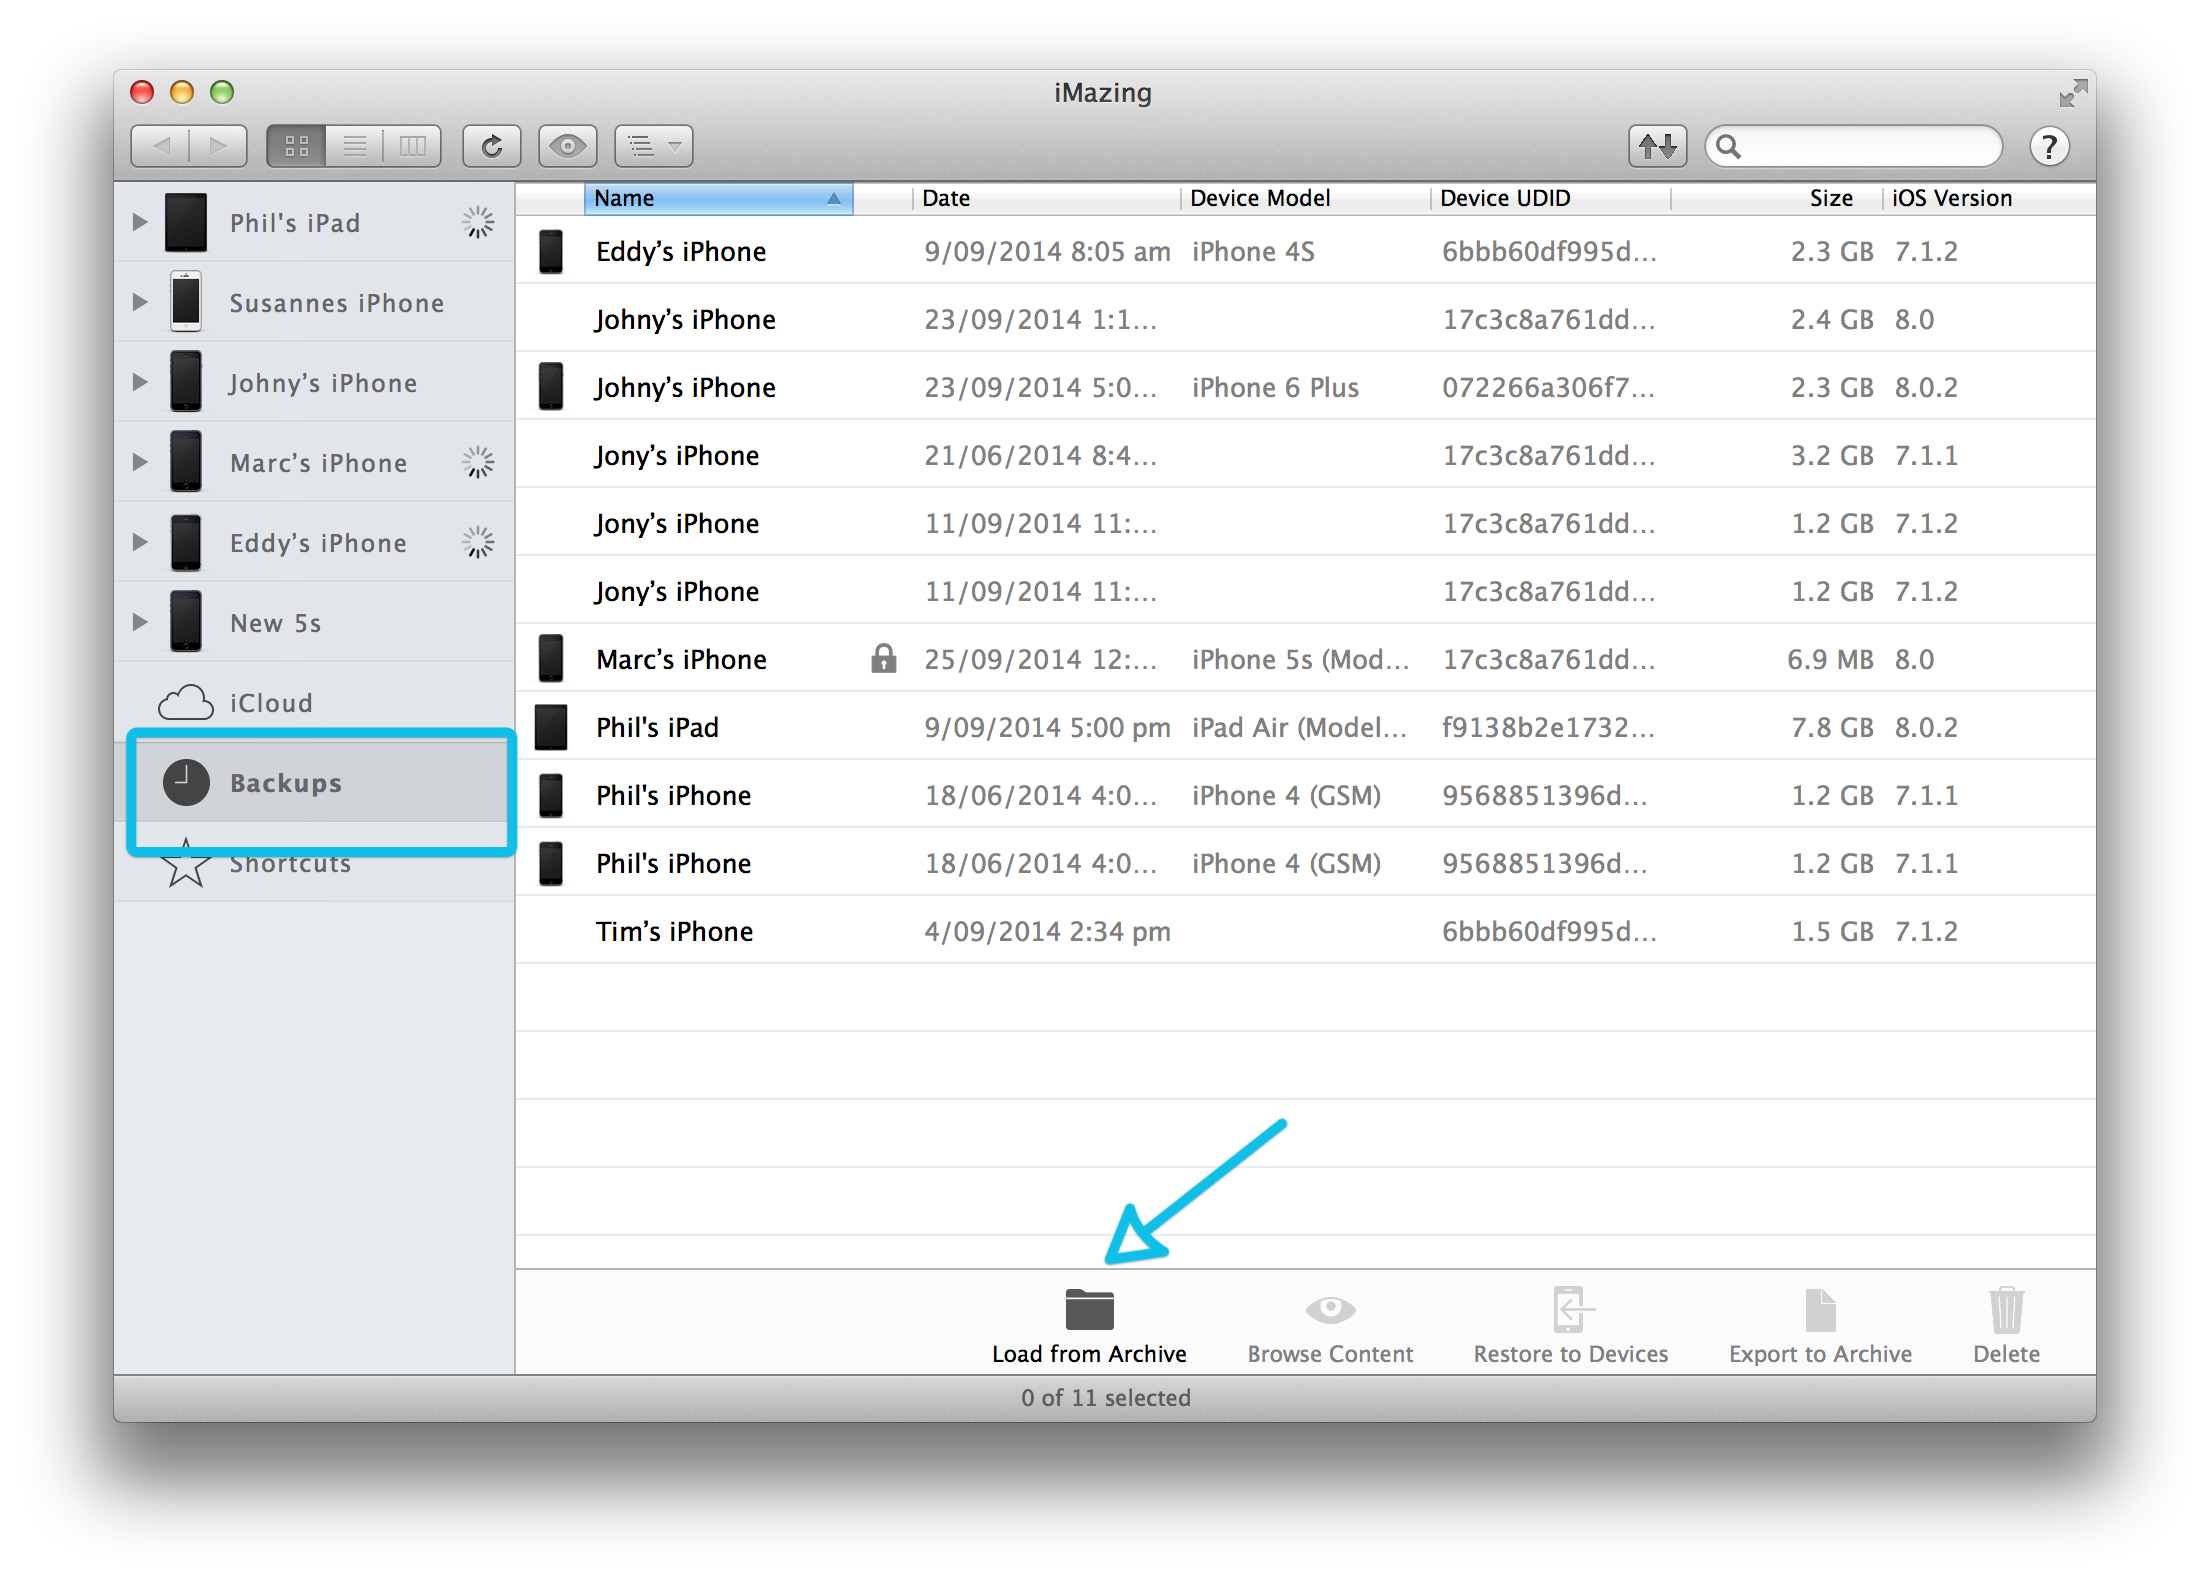Click iPad Air (Model... cell
The width and height of the screenshot is (2210, 1580).
(1299, 728)
